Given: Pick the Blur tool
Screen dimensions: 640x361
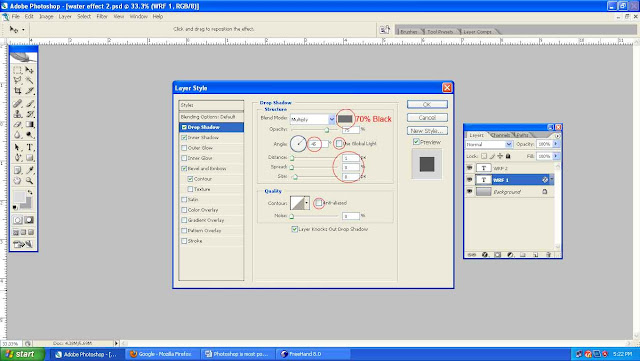Looking at the screenshot, I should [x=18, y=135].
